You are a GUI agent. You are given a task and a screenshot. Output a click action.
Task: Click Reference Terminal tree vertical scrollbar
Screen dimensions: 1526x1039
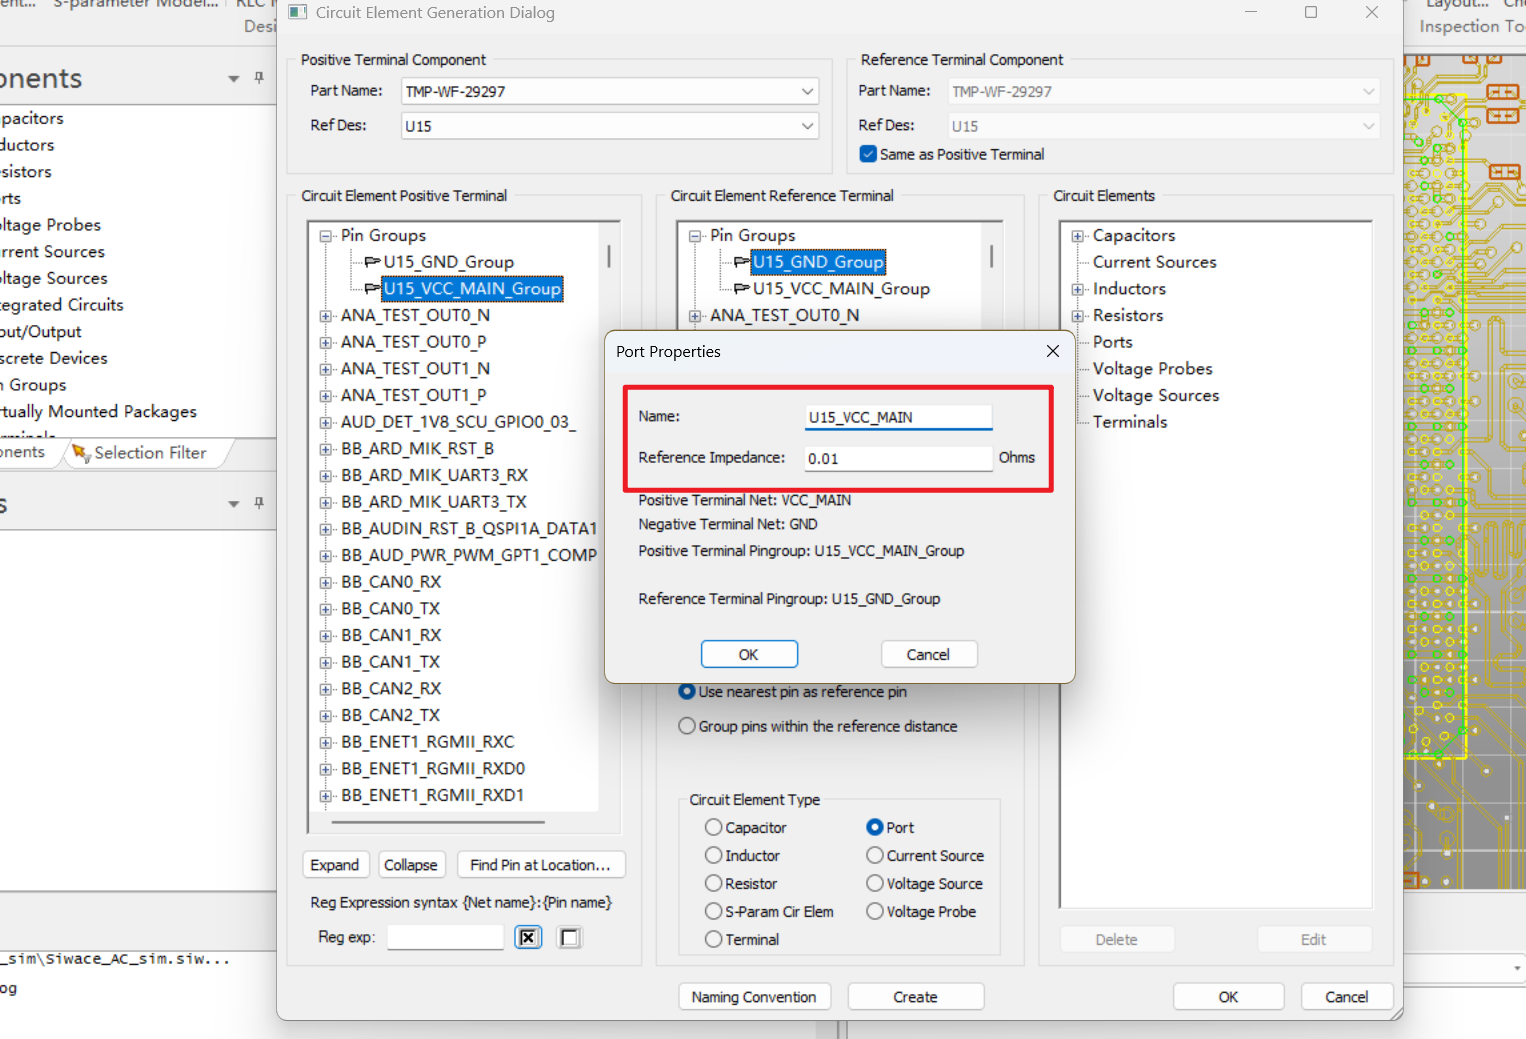[991, 256]
